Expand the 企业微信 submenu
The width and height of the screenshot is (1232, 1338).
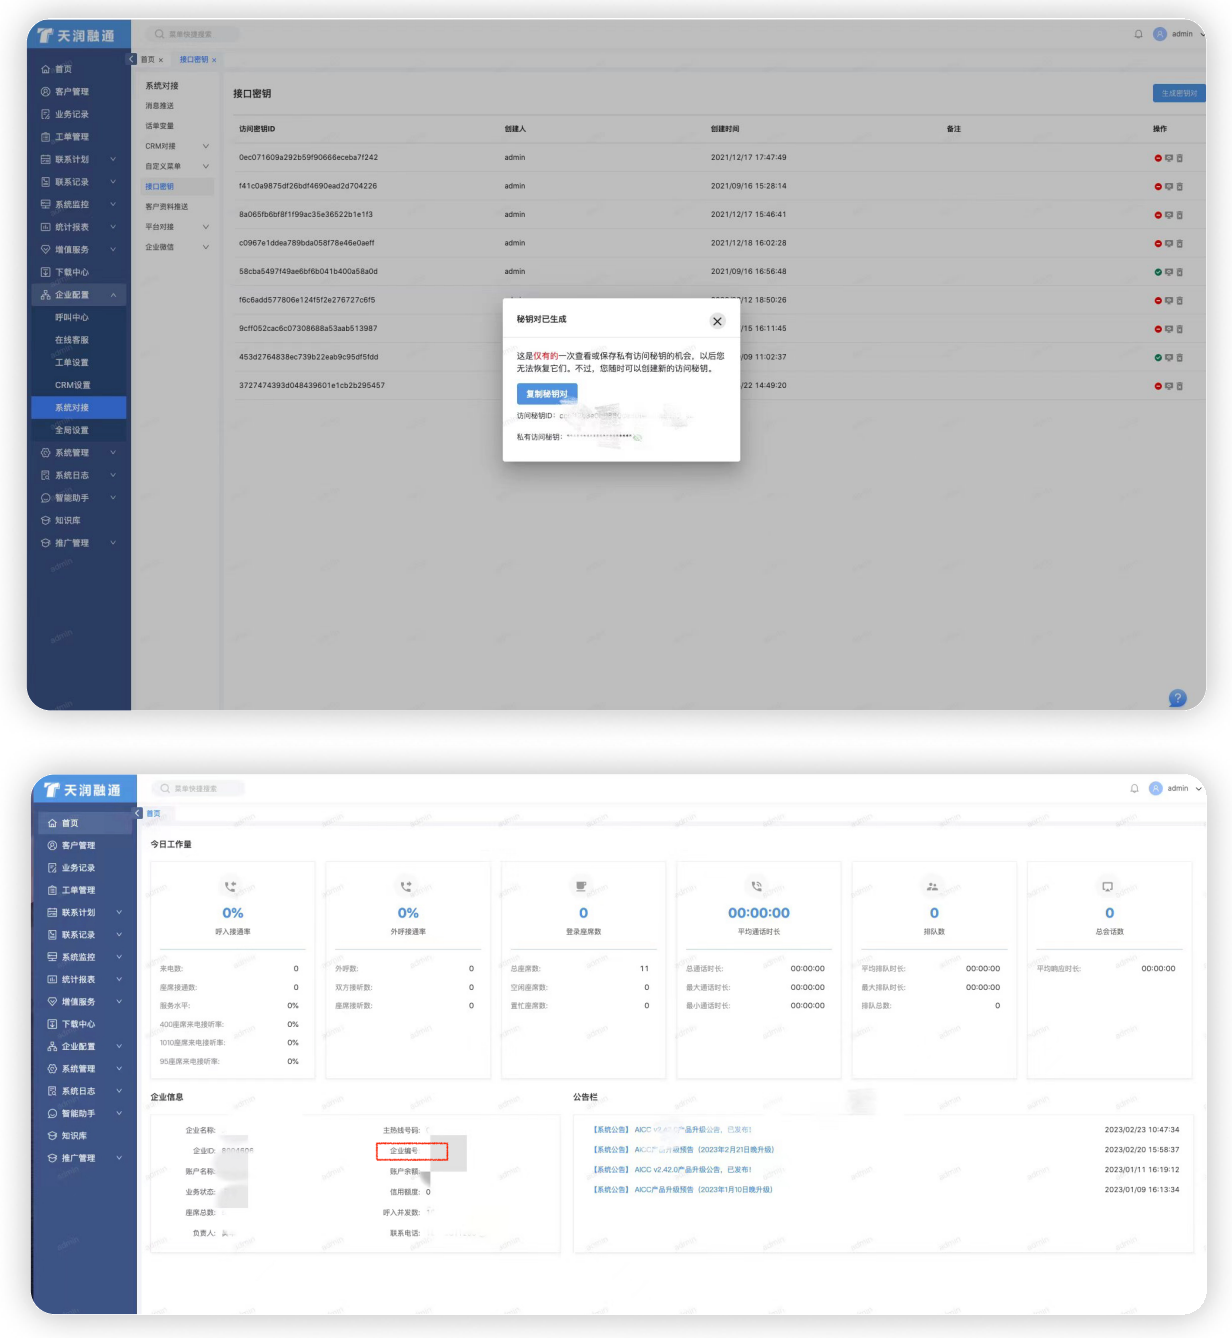pyautogui.click(x=206, y=247)
